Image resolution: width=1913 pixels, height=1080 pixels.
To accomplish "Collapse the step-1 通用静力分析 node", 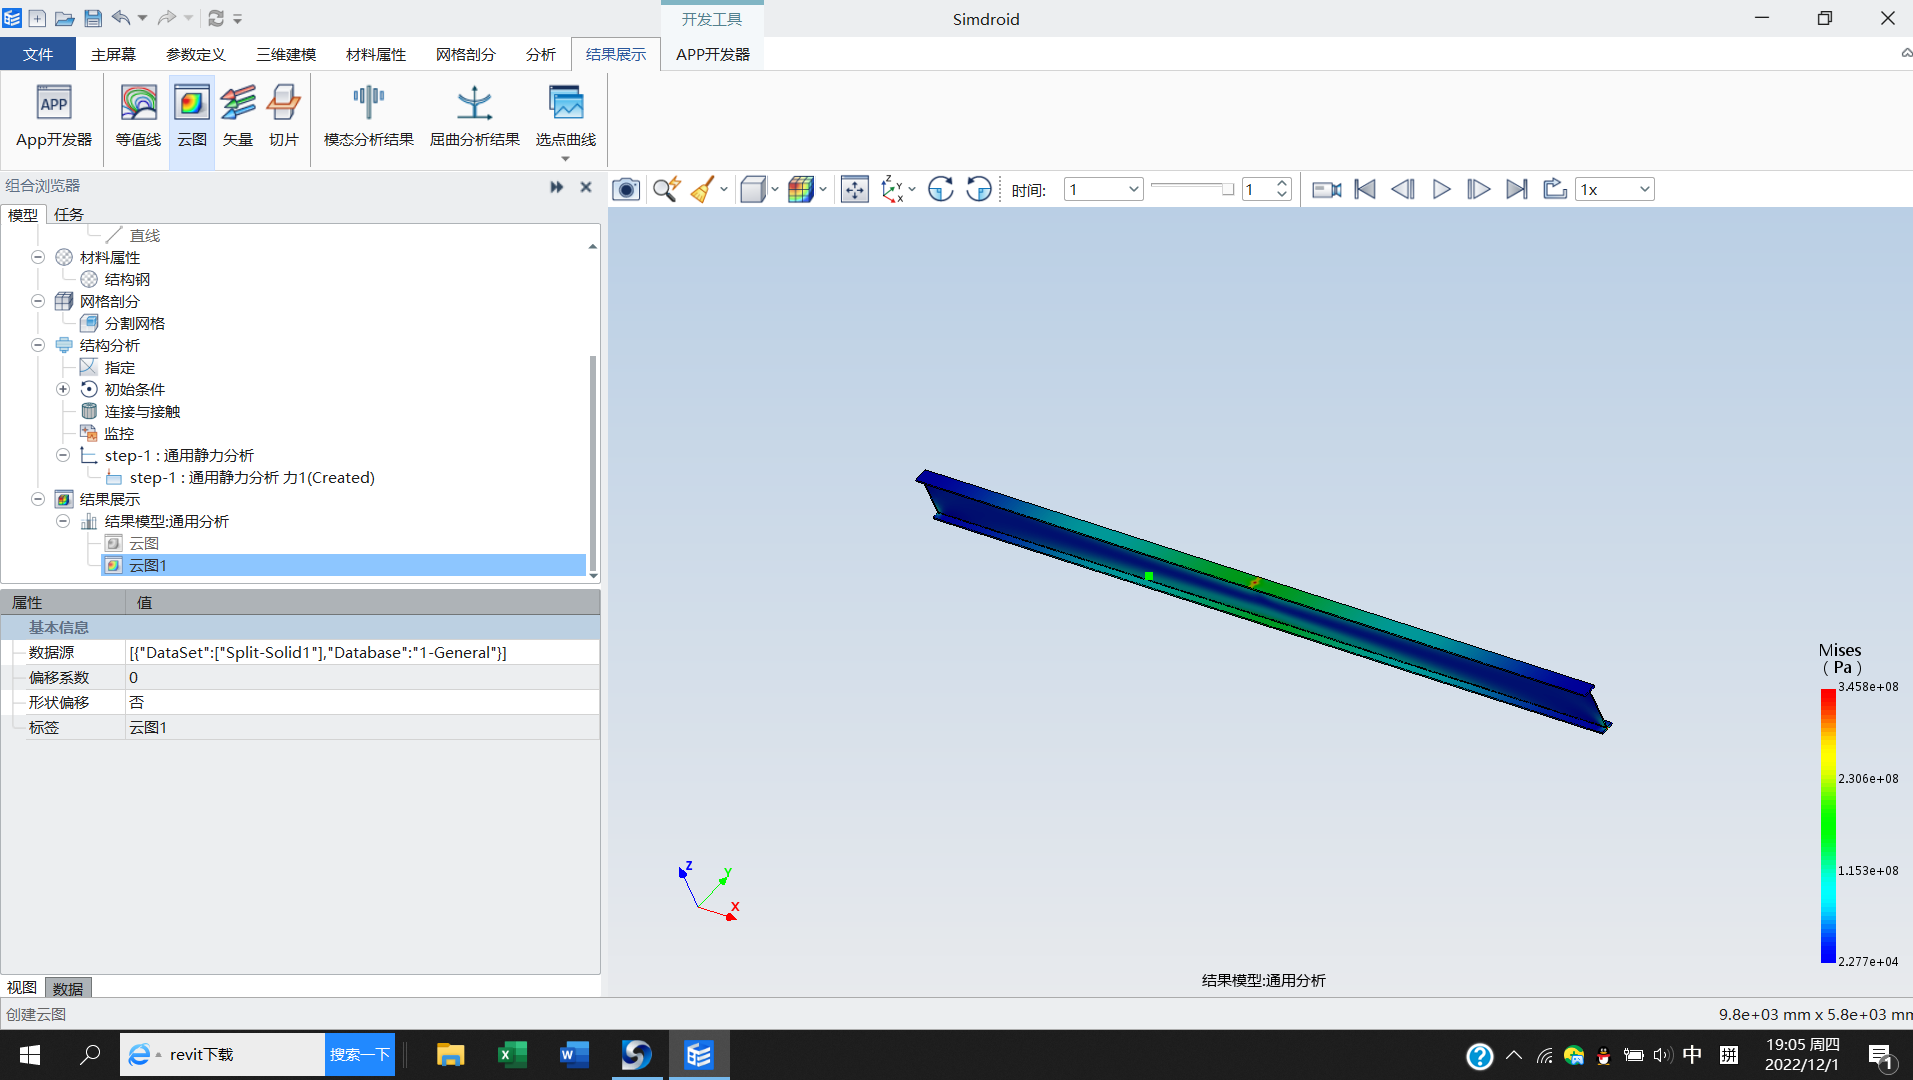I will tap(63, 455).
